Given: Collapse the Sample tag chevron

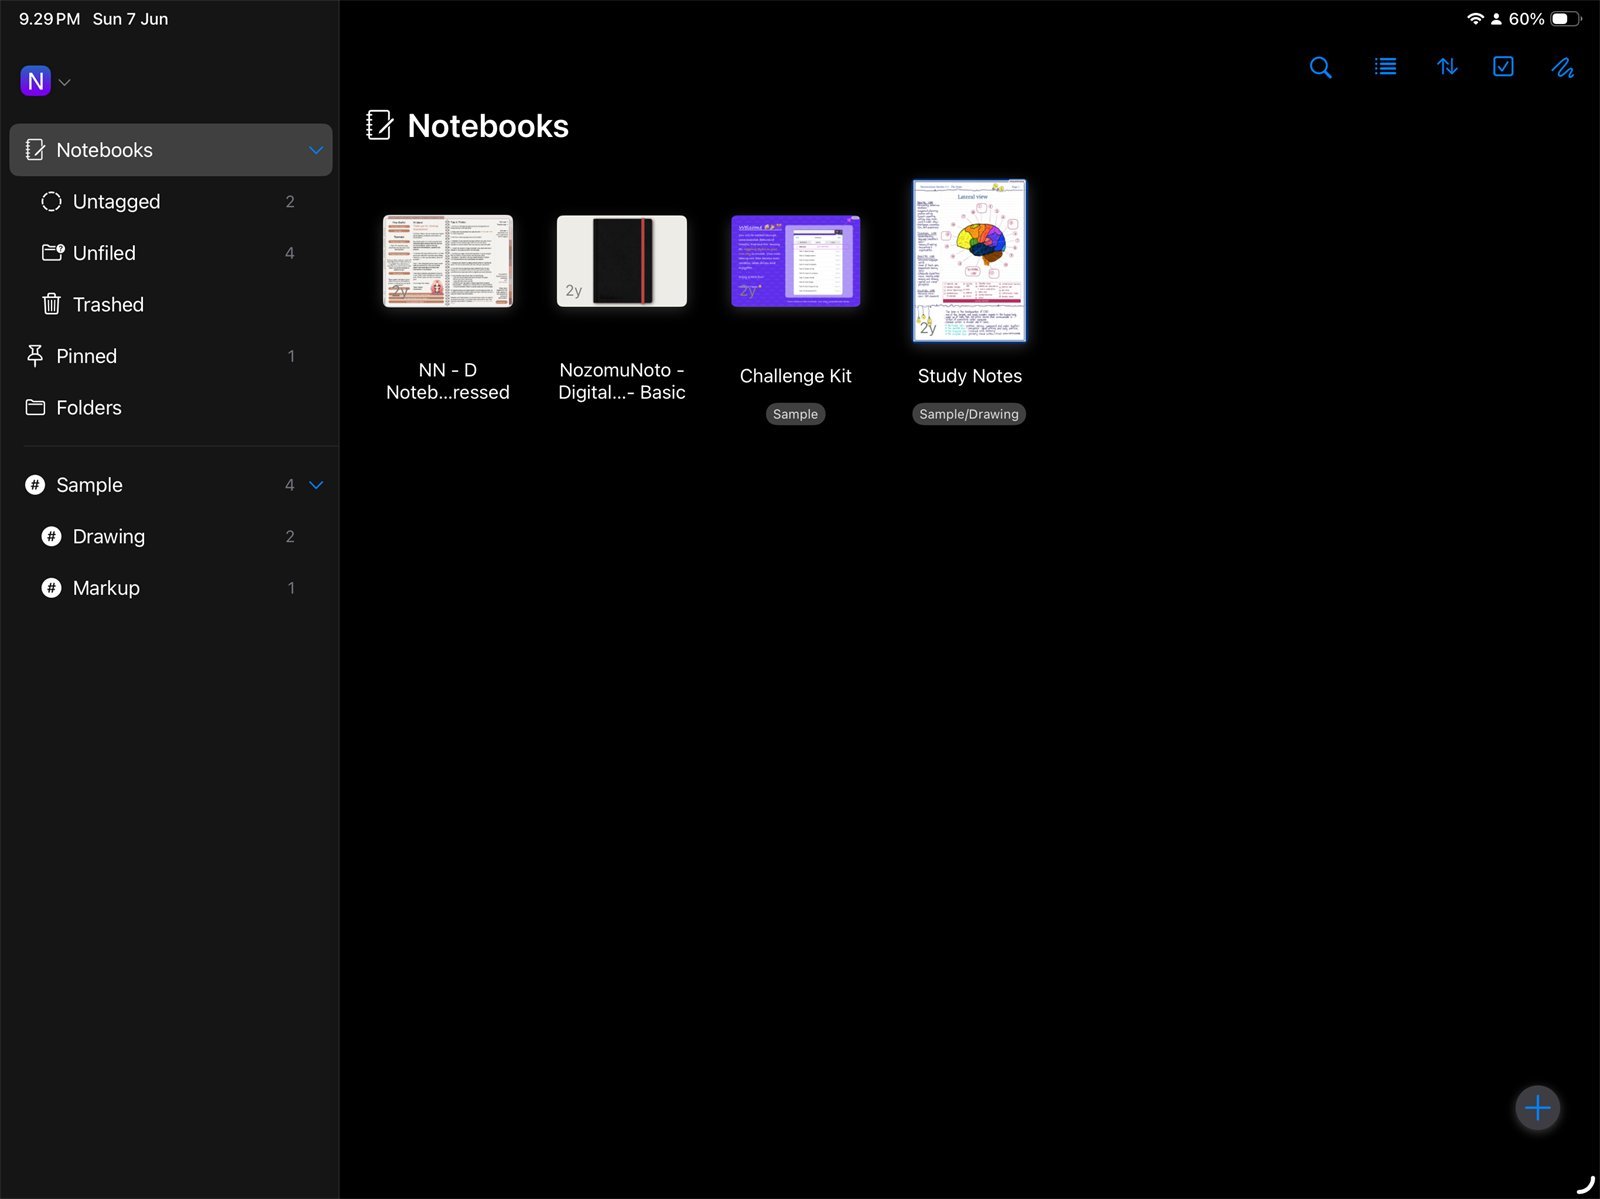Looking at the screenshot, I should pyautogui.click(x=316, y=485).
